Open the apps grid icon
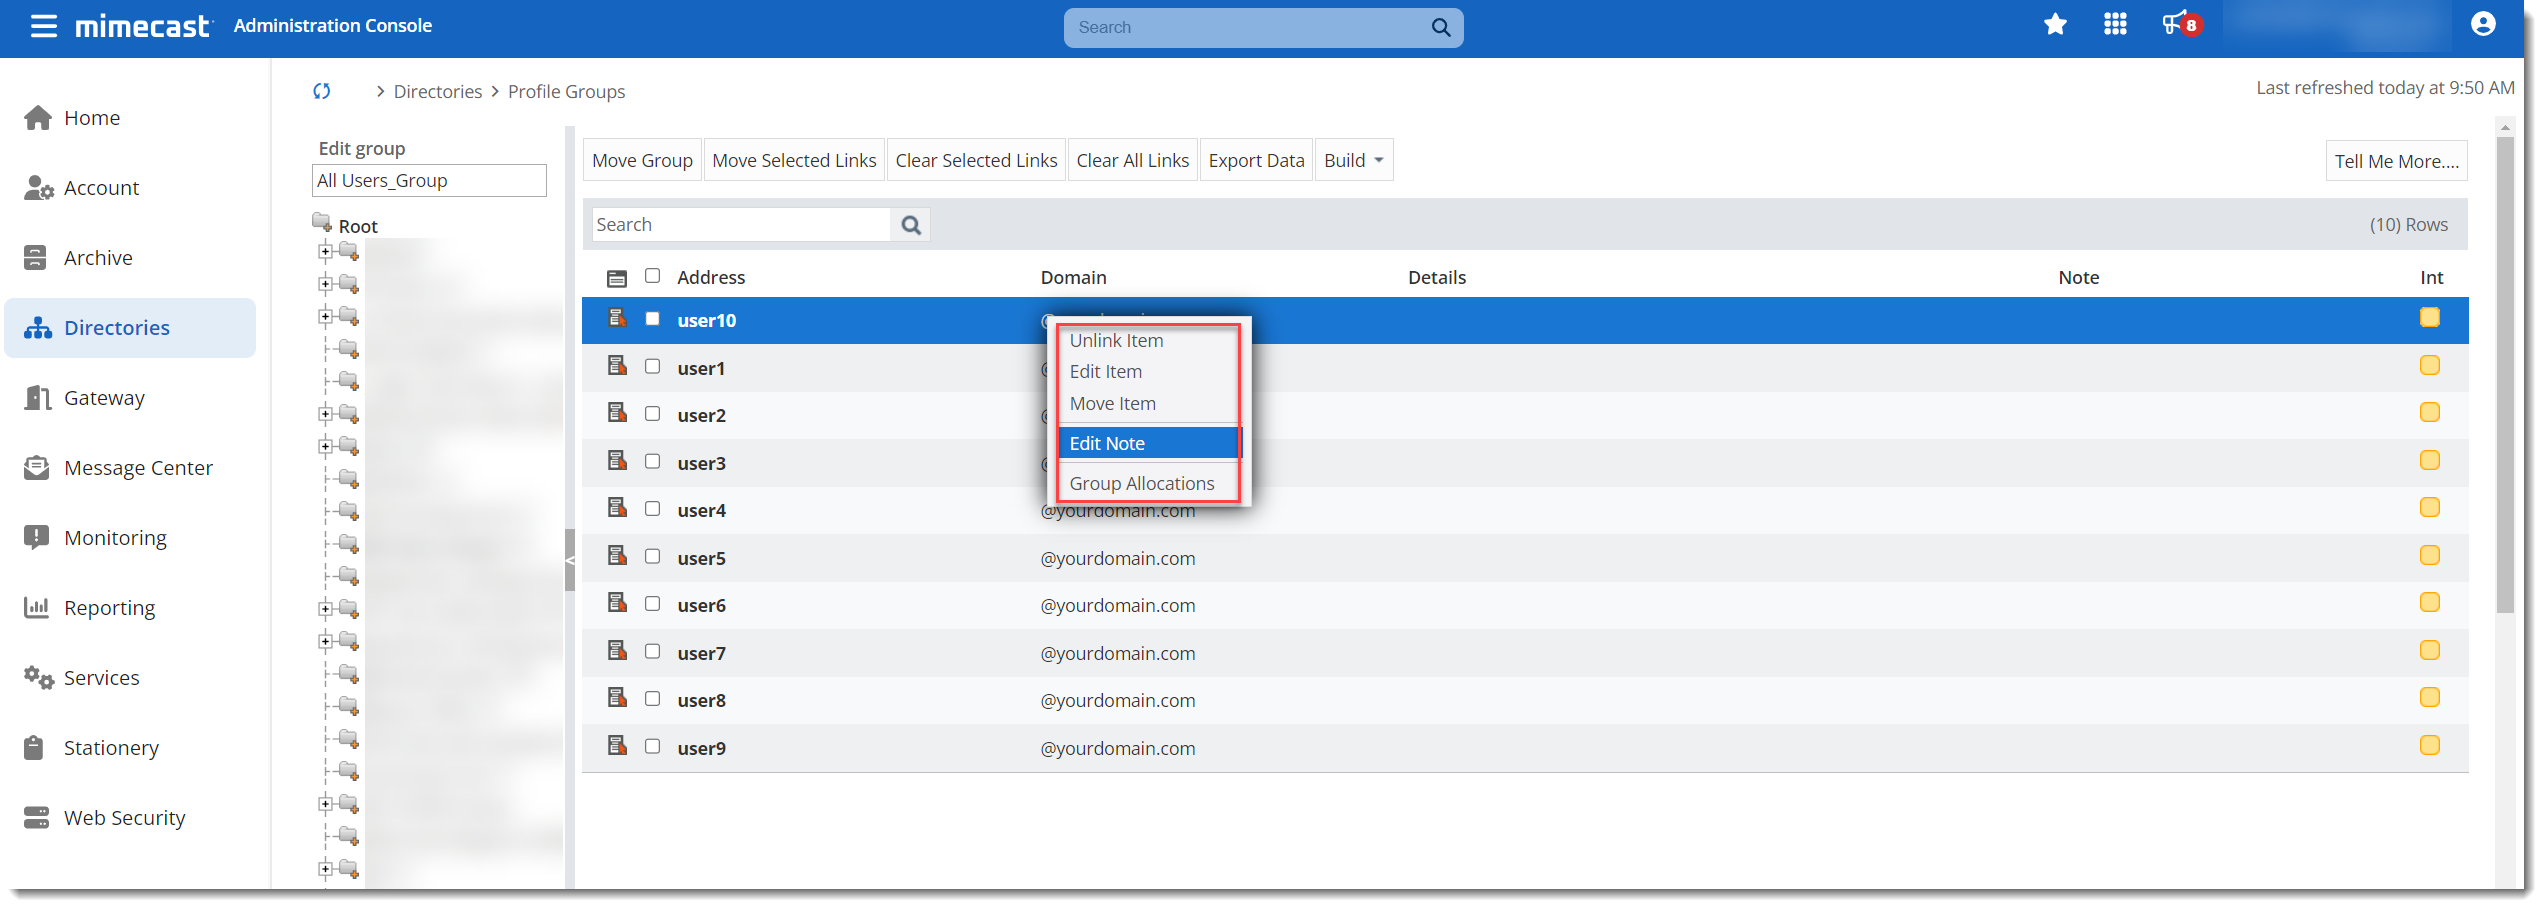This screenshot has height=909, width=2544. point(2114,25)
